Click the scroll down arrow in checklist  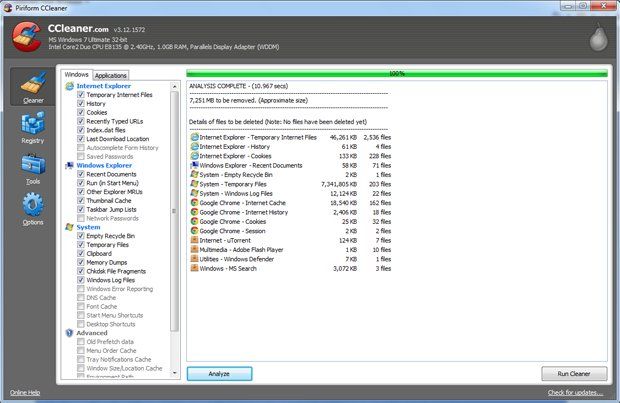(x=174, y=373)
